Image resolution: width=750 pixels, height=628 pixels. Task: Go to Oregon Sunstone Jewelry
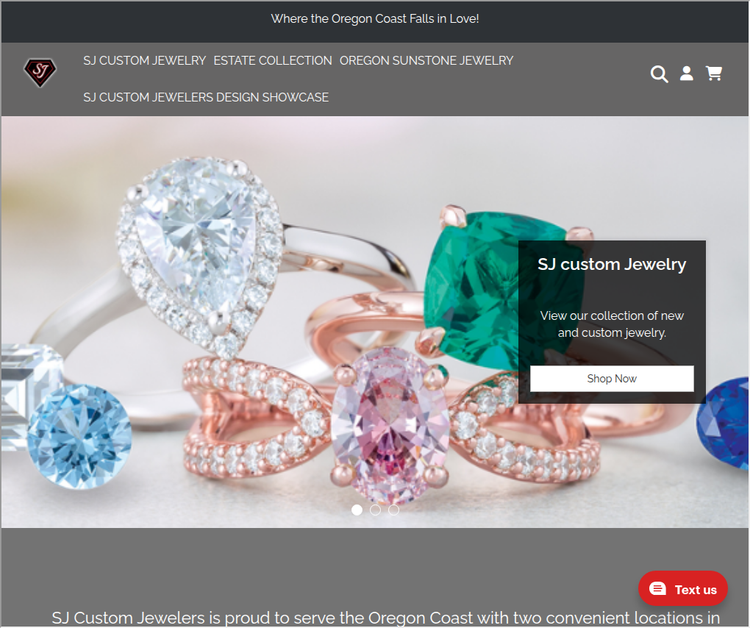(x=426, y=61)
